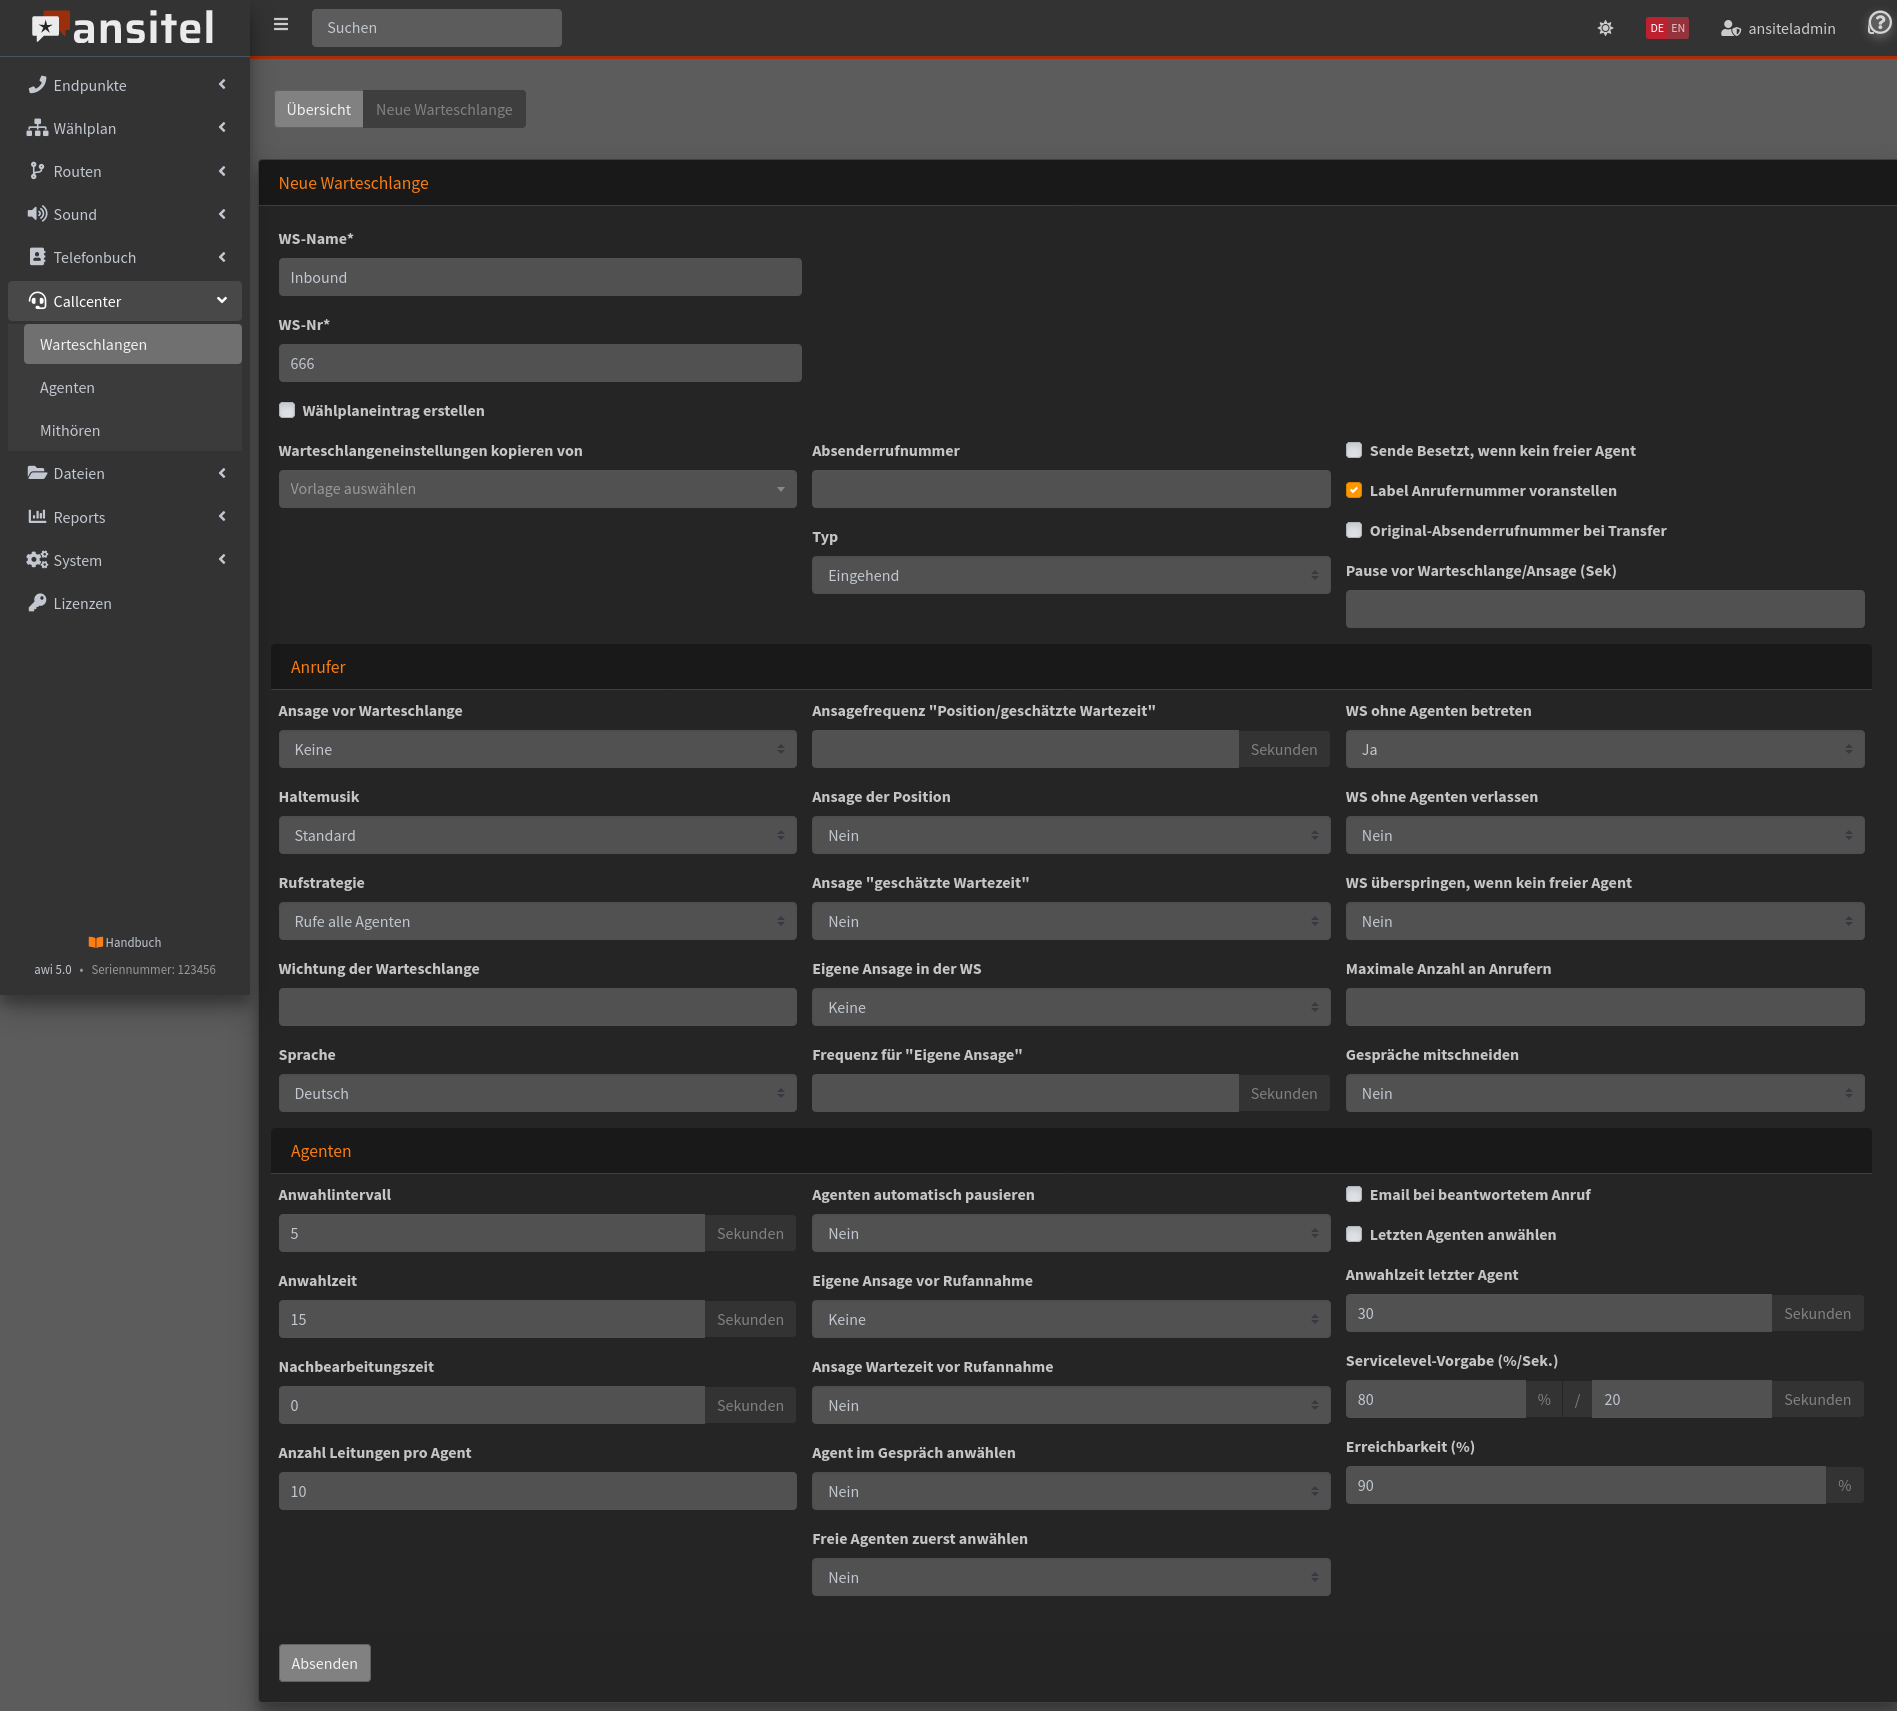The width and height of the screenshot is (1897, 1711).
Task: Uncheck Label Anrufernummer voranstellen
Action: click(x=1354, y=490)
